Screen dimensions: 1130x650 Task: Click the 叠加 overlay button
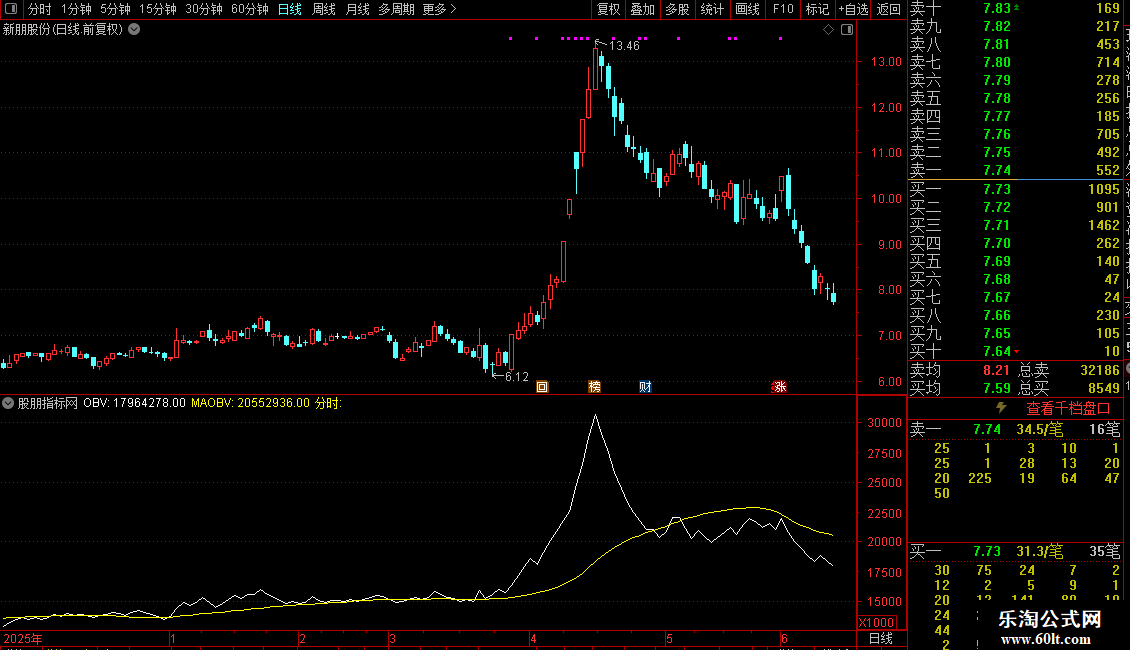(x=643, y=9)
